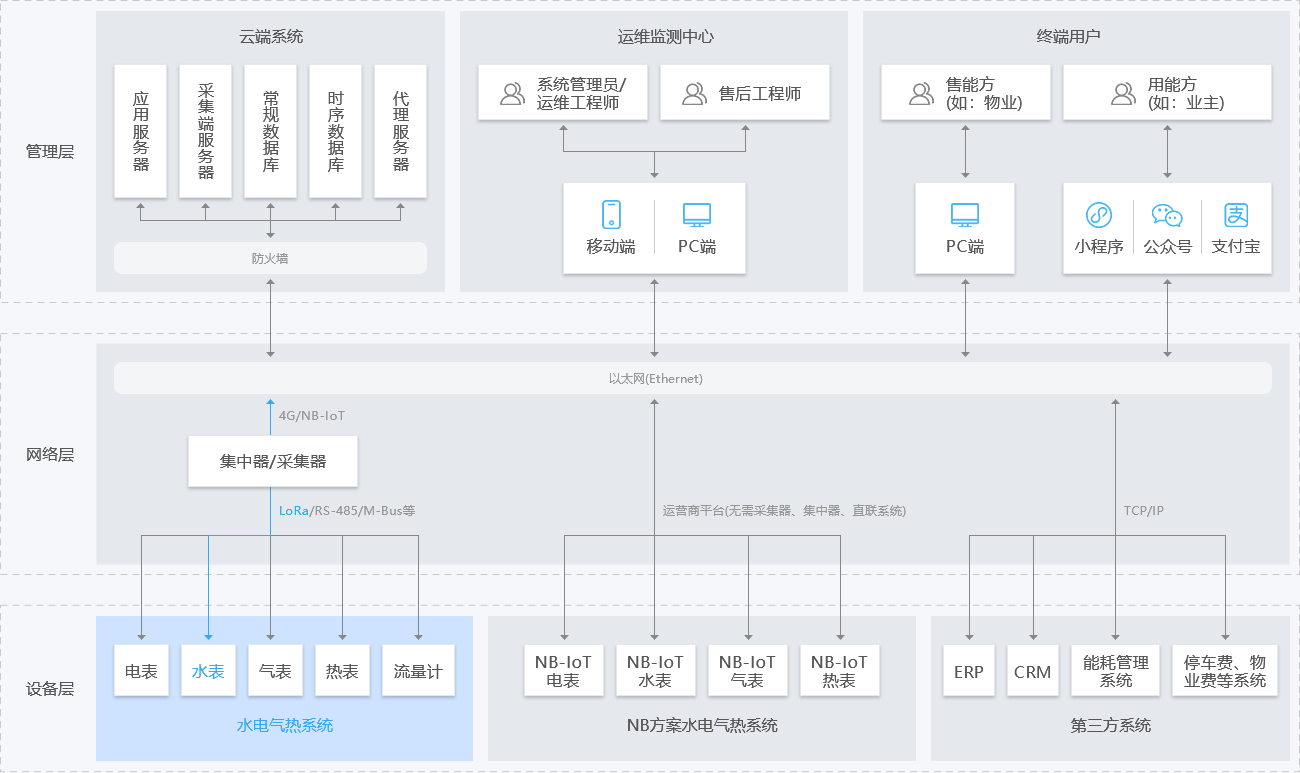This screenshot has width=1300, height=773.
Task: Select the 小程序 mini program icon
Action: [1099, 215]
